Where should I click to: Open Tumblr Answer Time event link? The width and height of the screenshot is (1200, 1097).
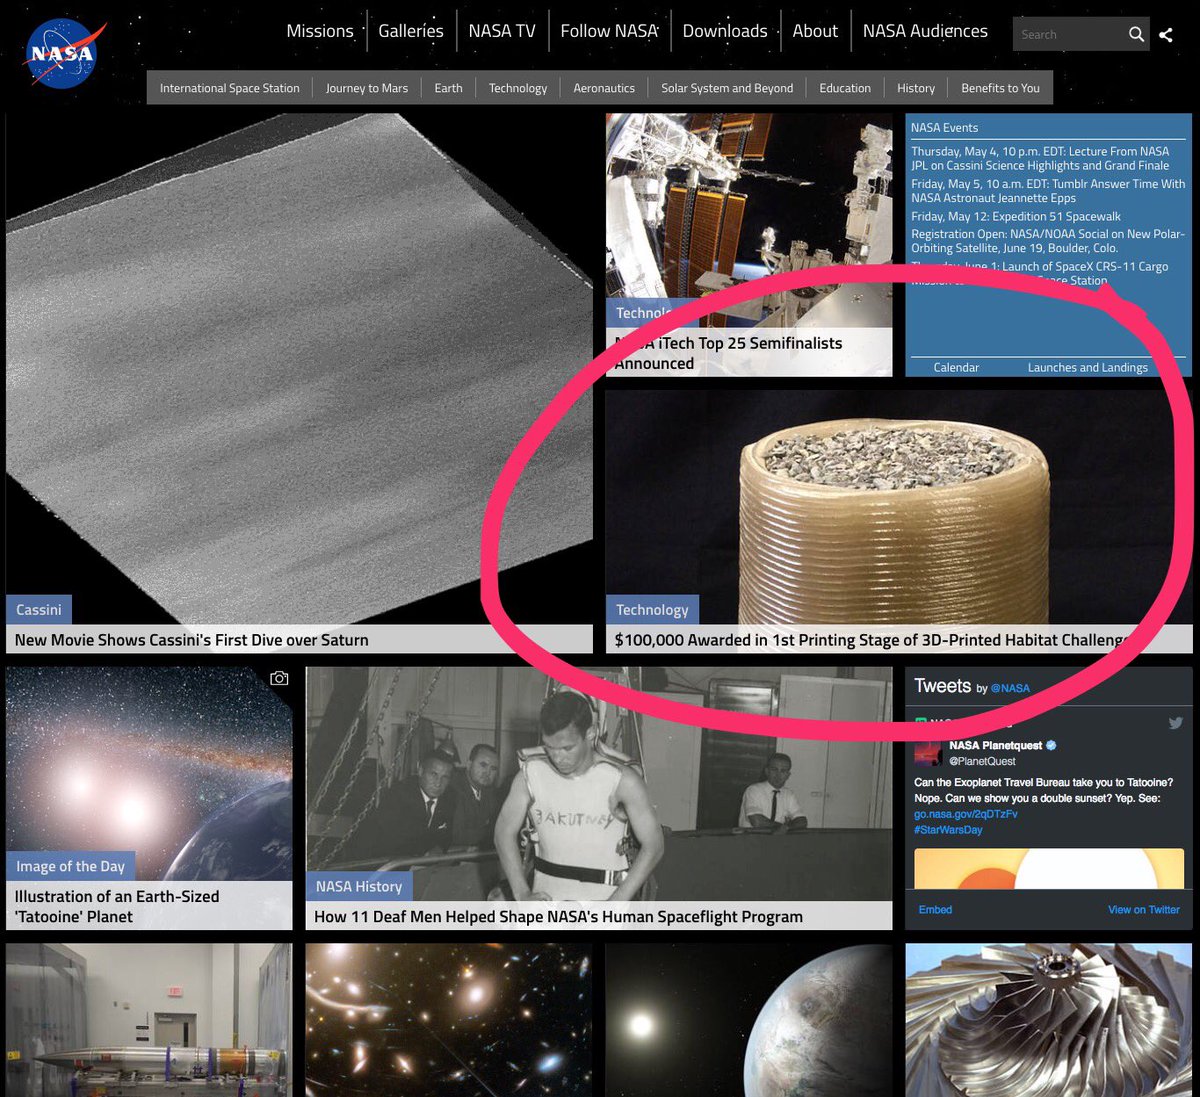point(1048,191)
